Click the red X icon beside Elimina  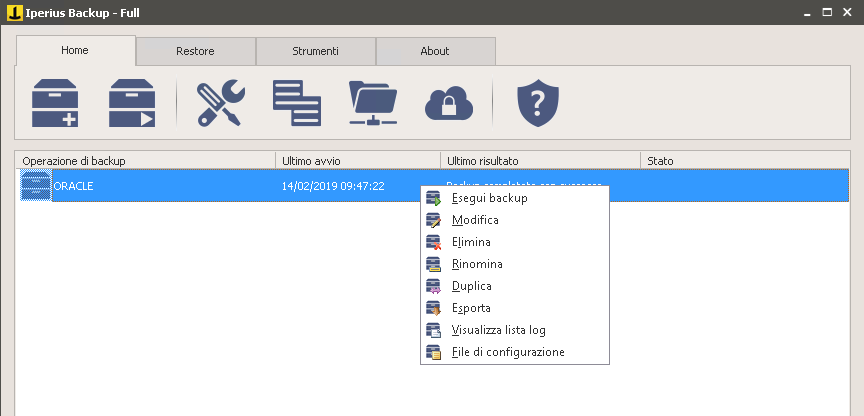click(x=434, y=242)
